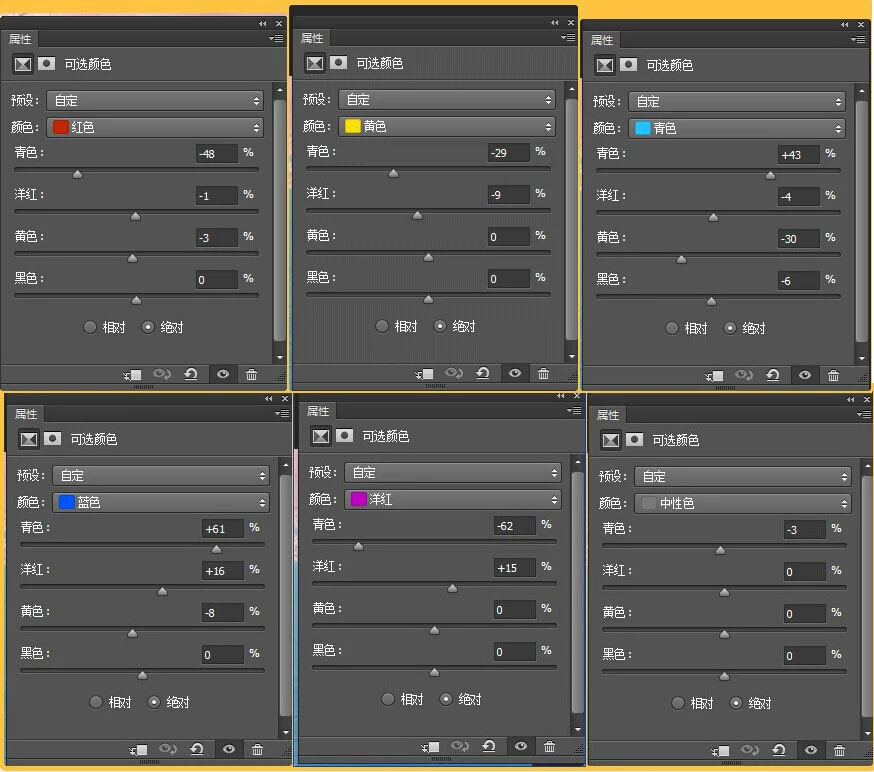Click mask icon in 洋红 panel header
Screen dimensions: 874x772
344,435
